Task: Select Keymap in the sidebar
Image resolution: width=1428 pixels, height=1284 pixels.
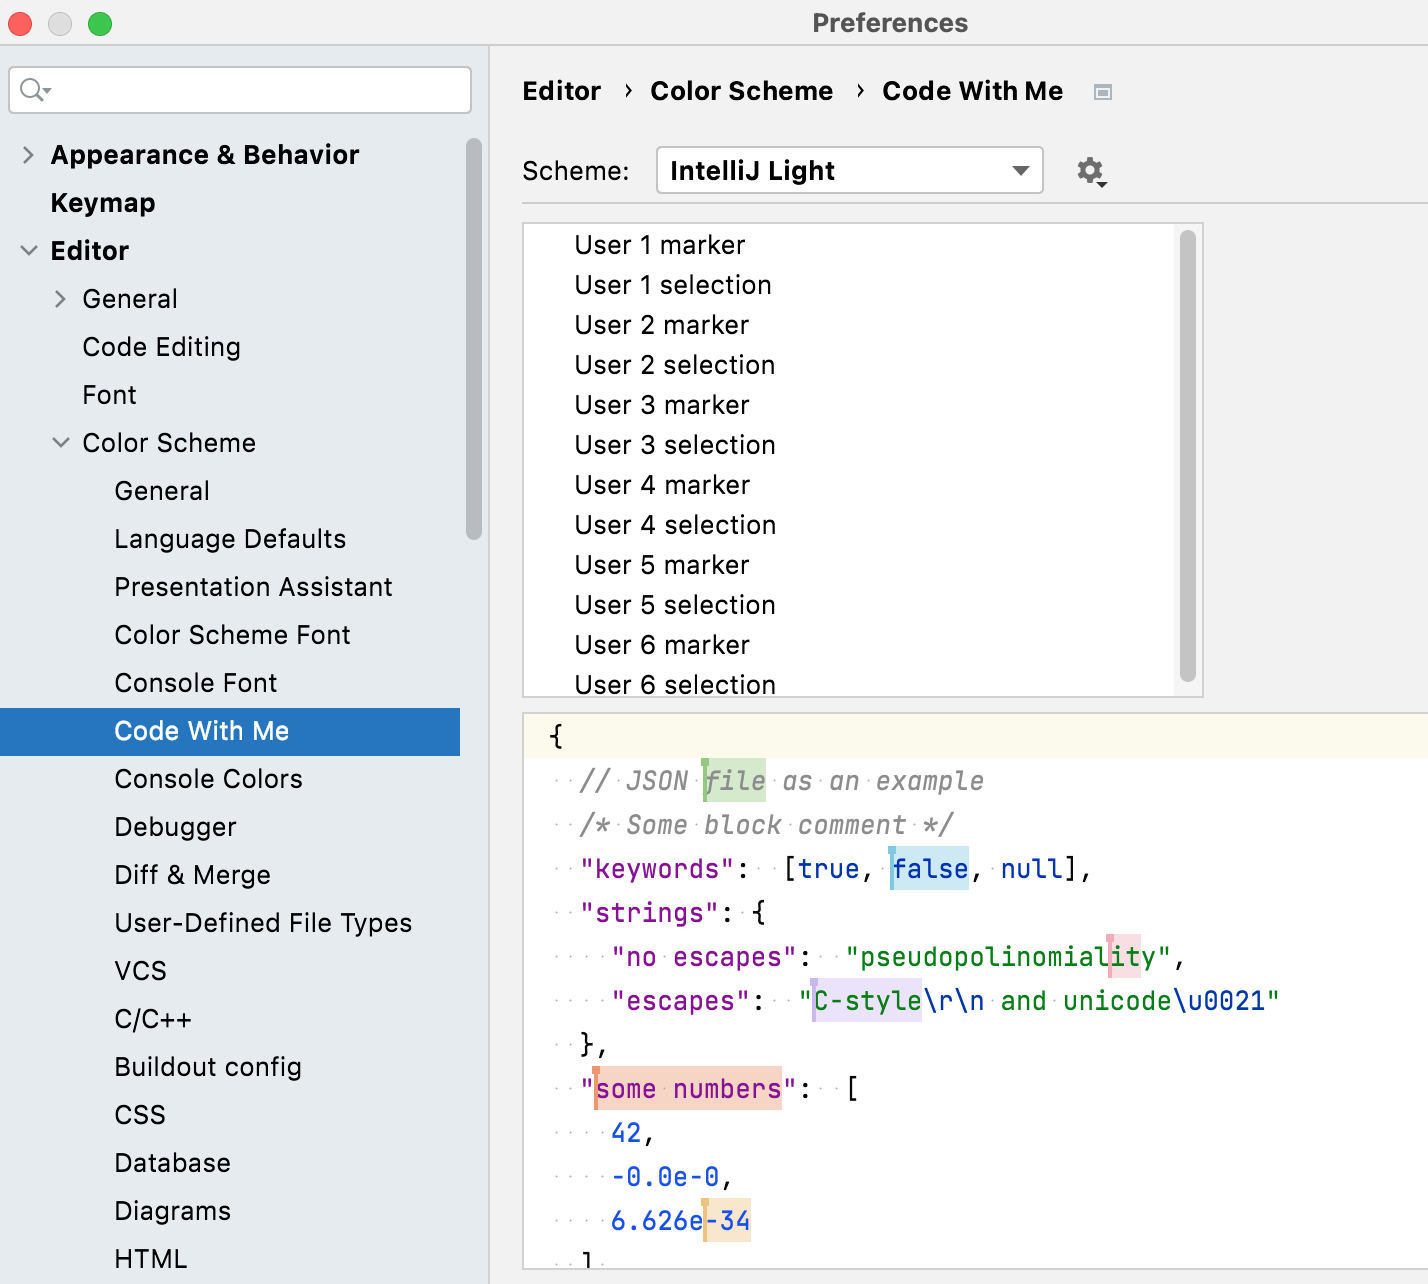Action: click(x=103, y=203)
